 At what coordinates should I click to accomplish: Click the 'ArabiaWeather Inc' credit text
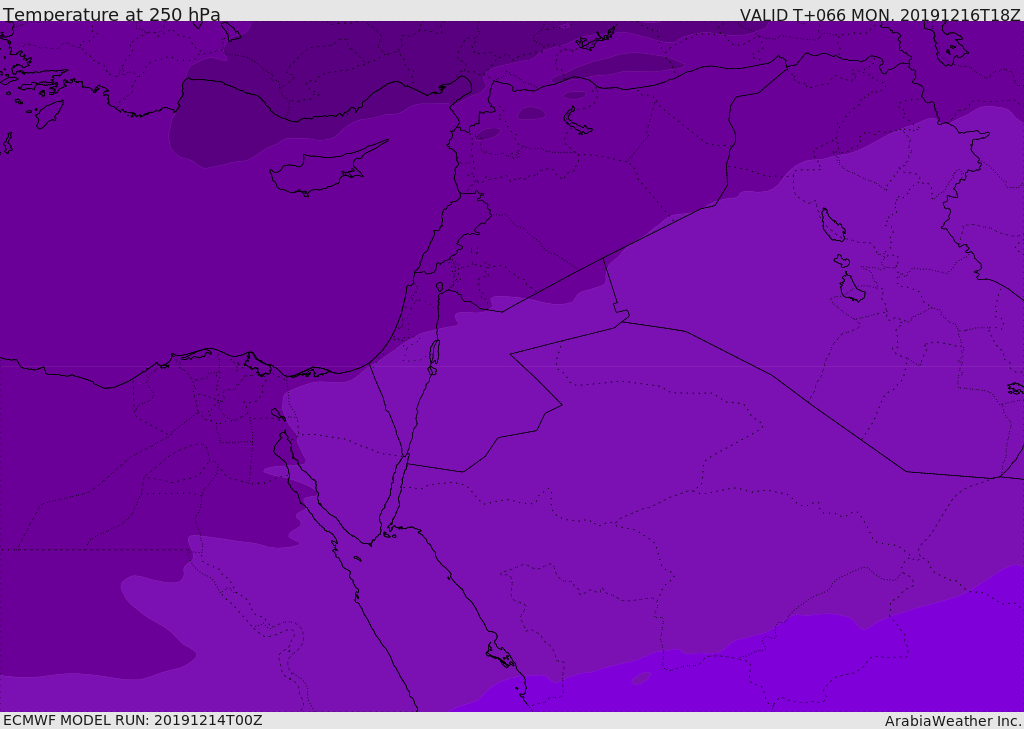(952, 721)
